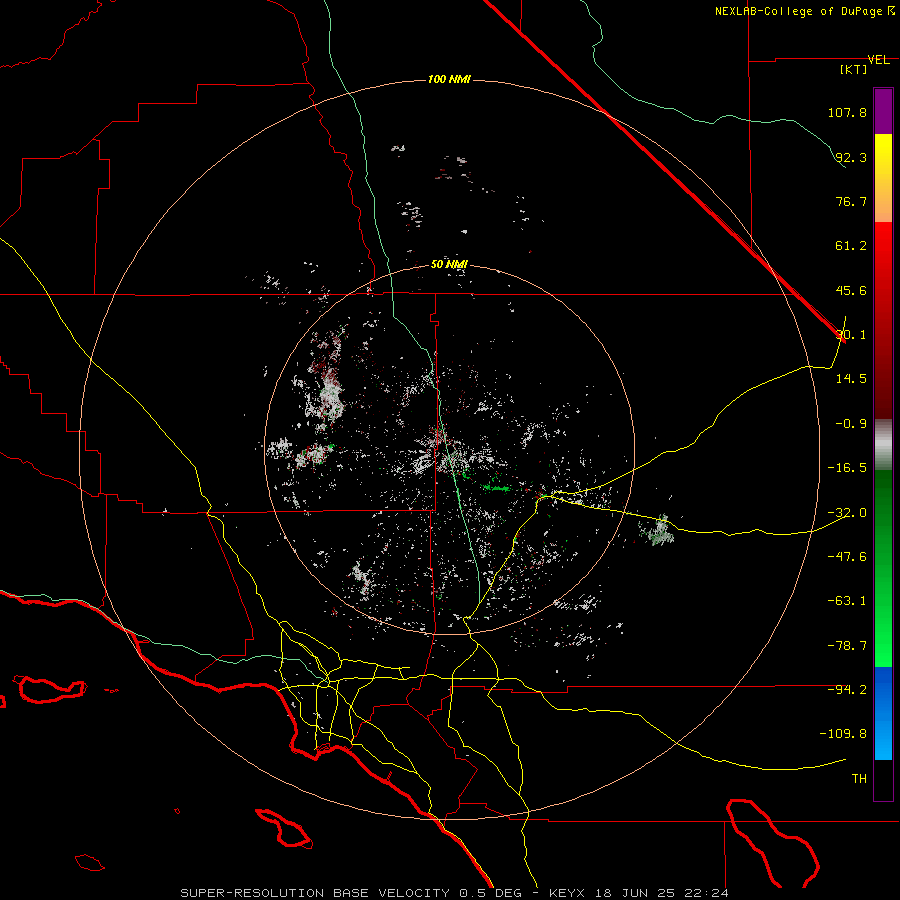This screenshot has width=900, height=900.
Task: Click the isolated echo cluster east of the 50 NMI ring
Action: point(659,530)
